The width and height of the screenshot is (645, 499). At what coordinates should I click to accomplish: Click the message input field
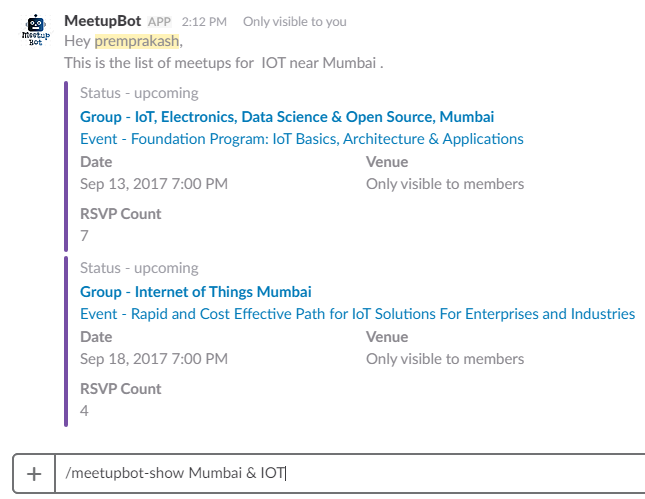coord(350,473)
